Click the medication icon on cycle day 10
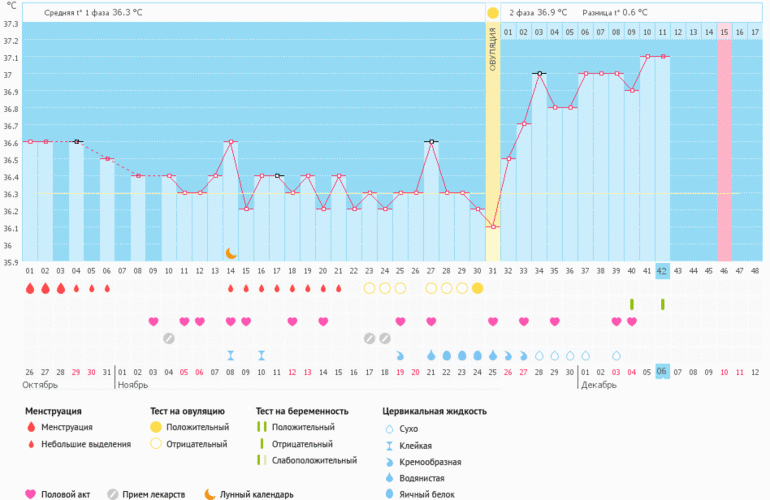 (169, 338)
